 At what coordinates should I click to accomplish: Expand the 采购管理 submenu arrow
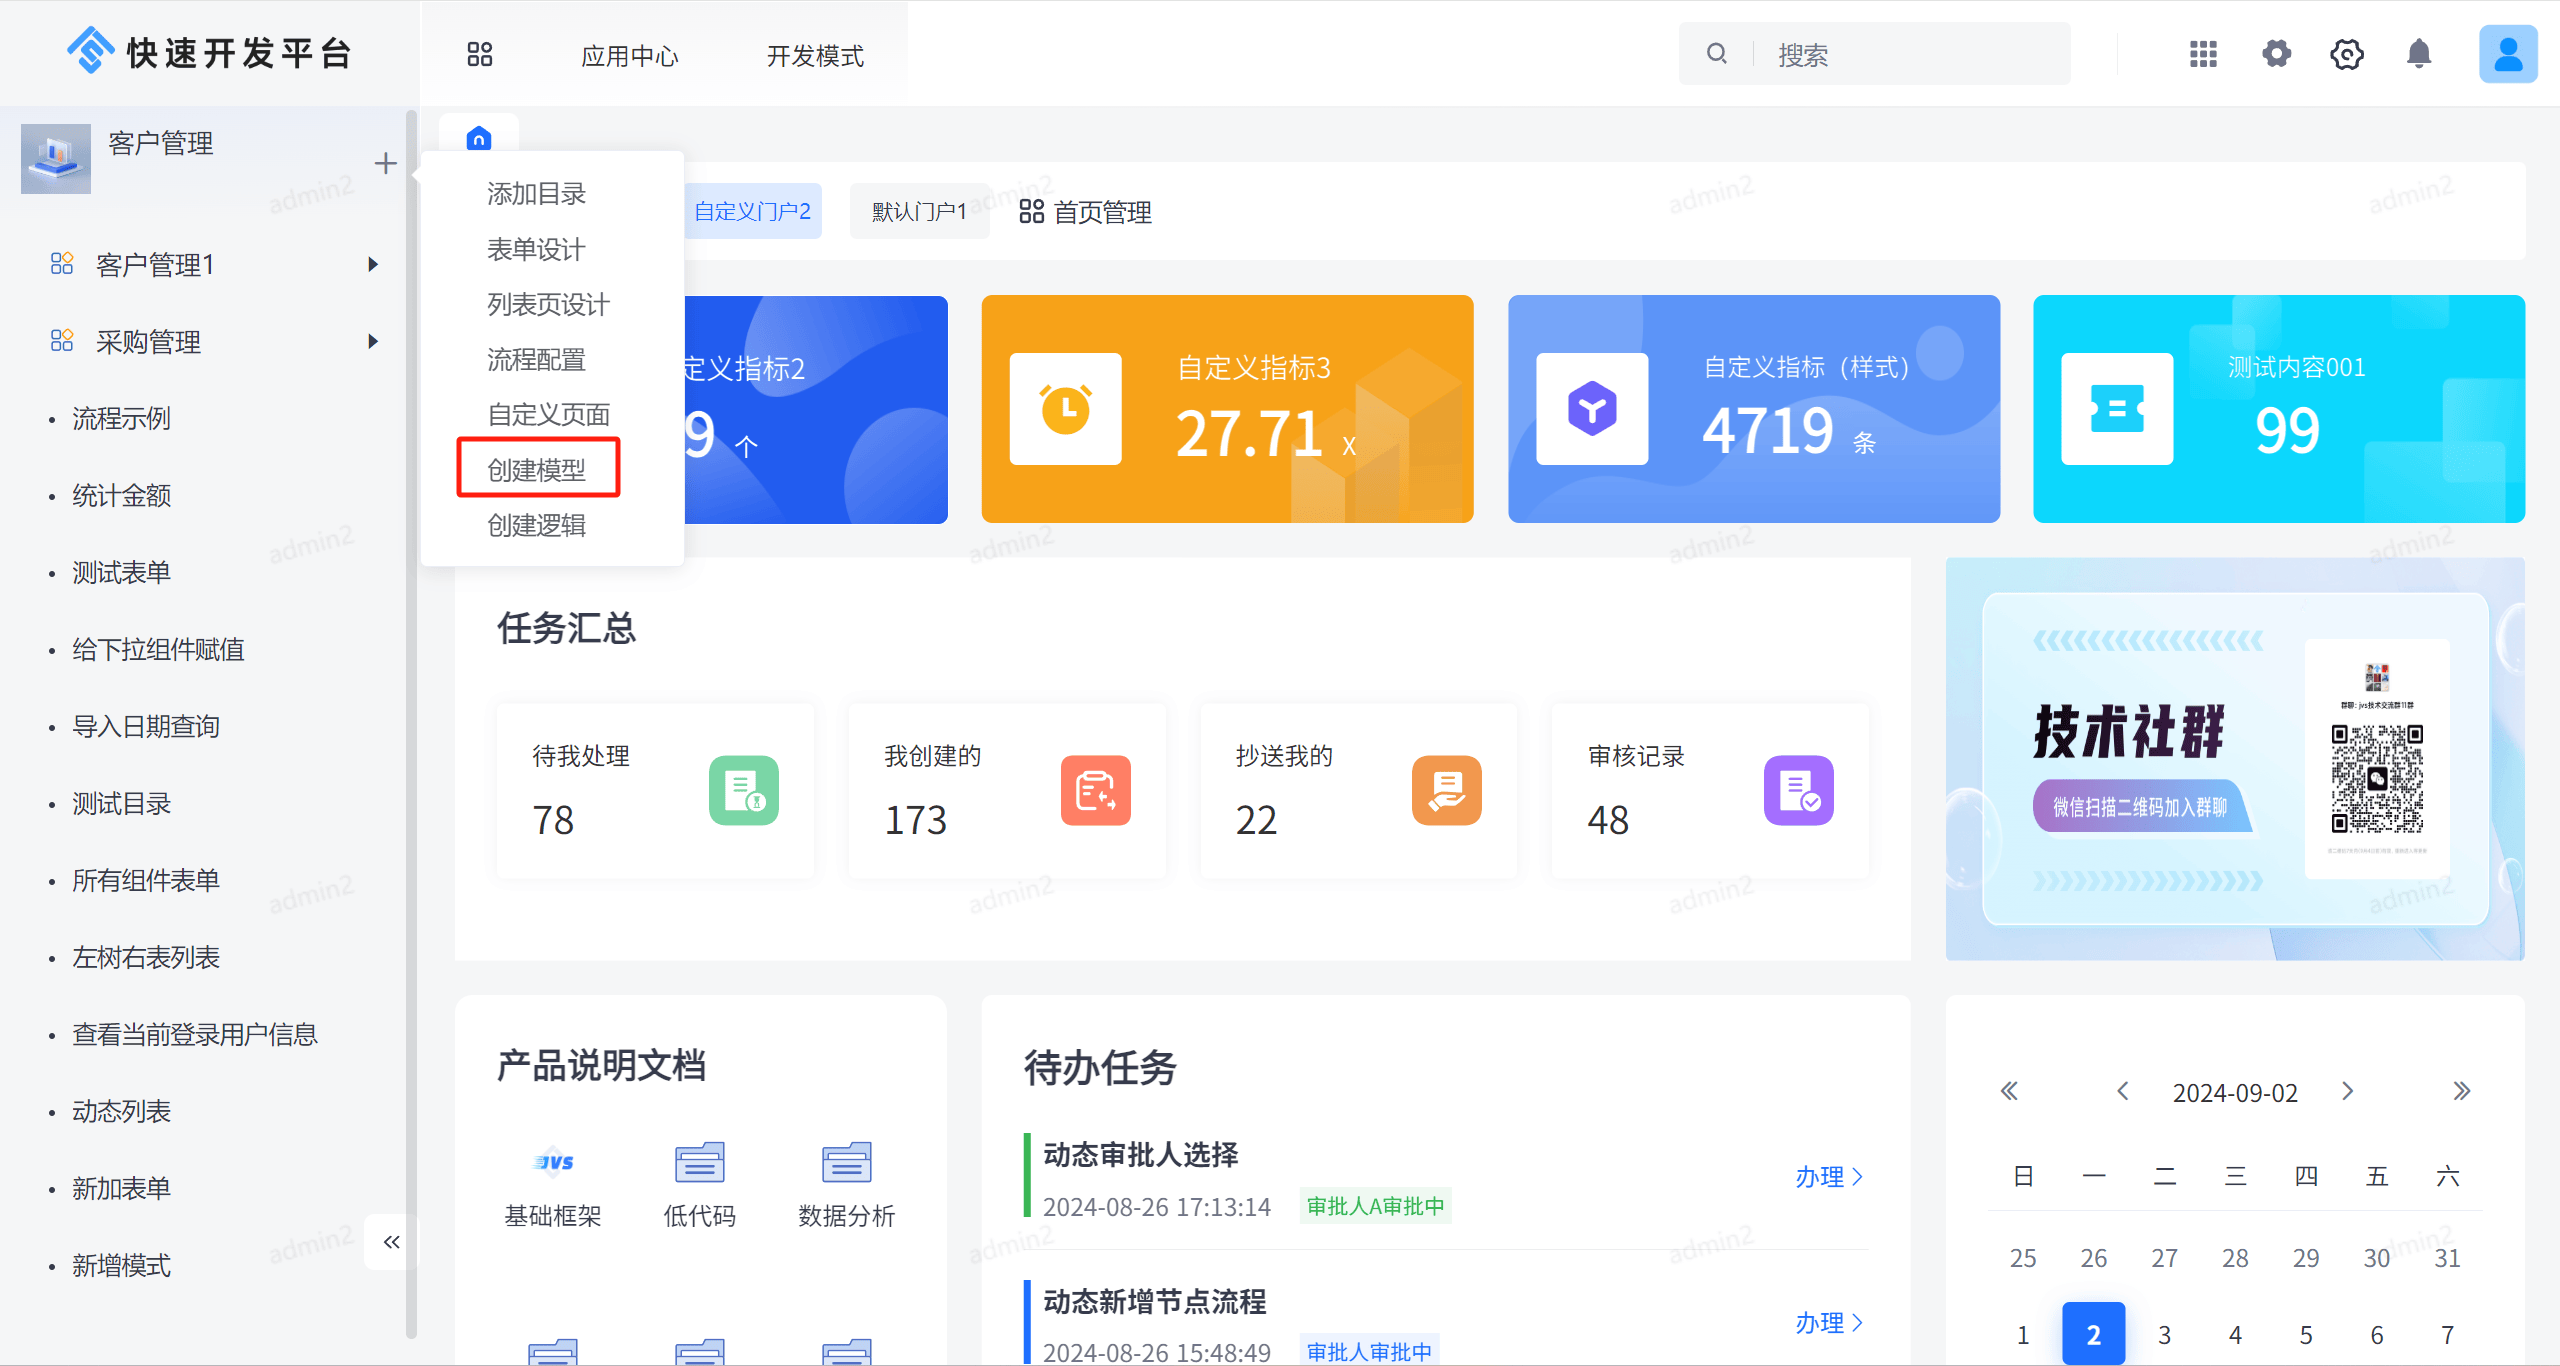373,342
